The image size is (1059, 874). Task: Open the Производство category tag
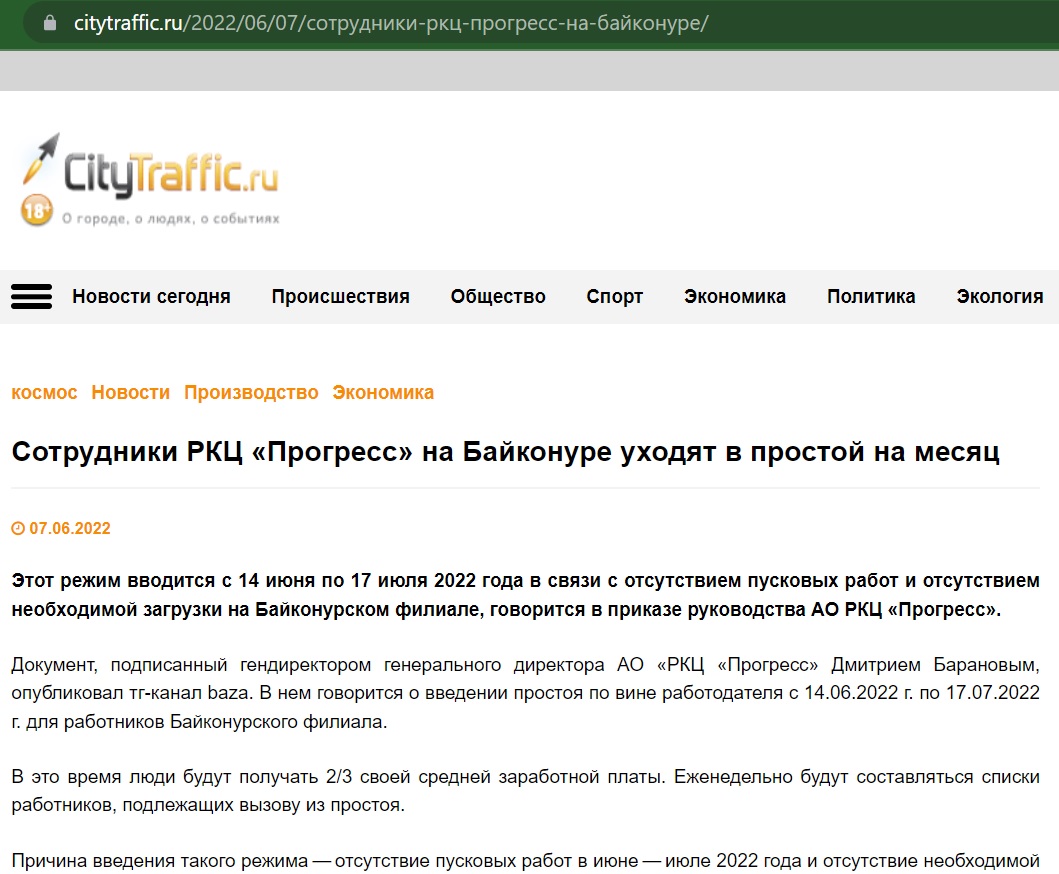(250, 392)
